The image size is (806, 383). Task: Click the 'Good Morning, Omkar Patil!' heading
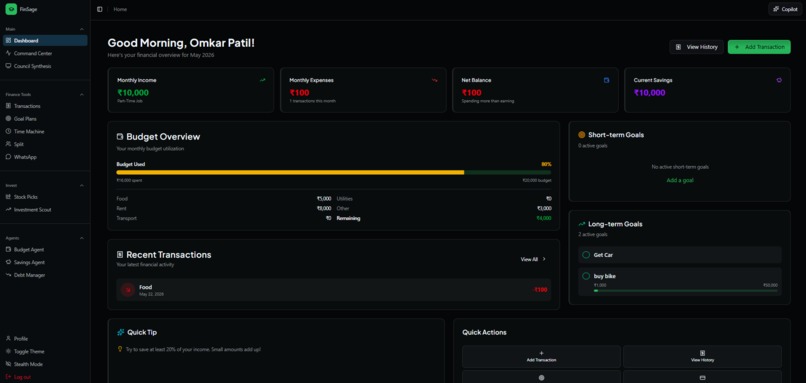[x=181, y=43]
